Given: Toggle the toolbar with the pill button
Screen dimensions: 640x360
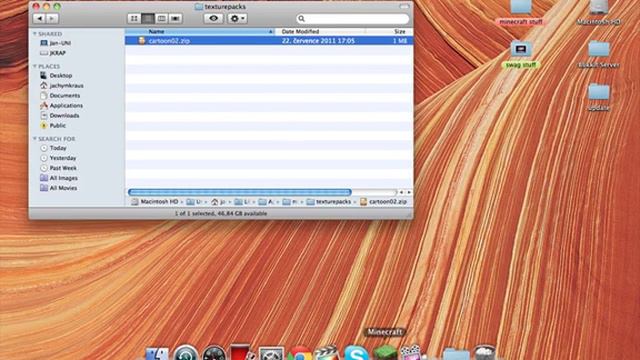Looking at the screenshot, I should tap(404, 7).
